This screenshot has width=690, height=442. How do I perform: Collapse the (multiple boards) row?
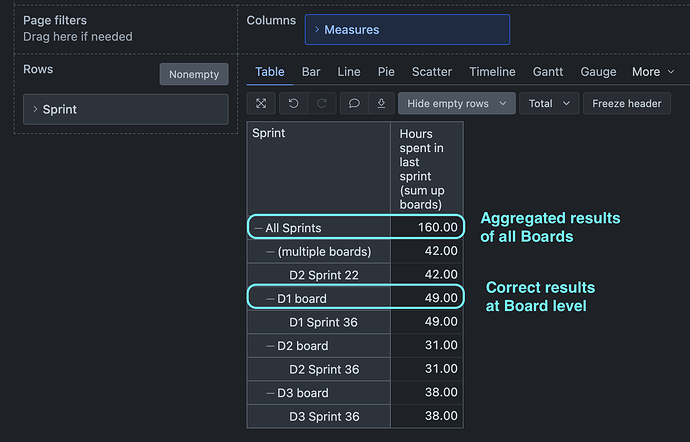click(271, 252)
